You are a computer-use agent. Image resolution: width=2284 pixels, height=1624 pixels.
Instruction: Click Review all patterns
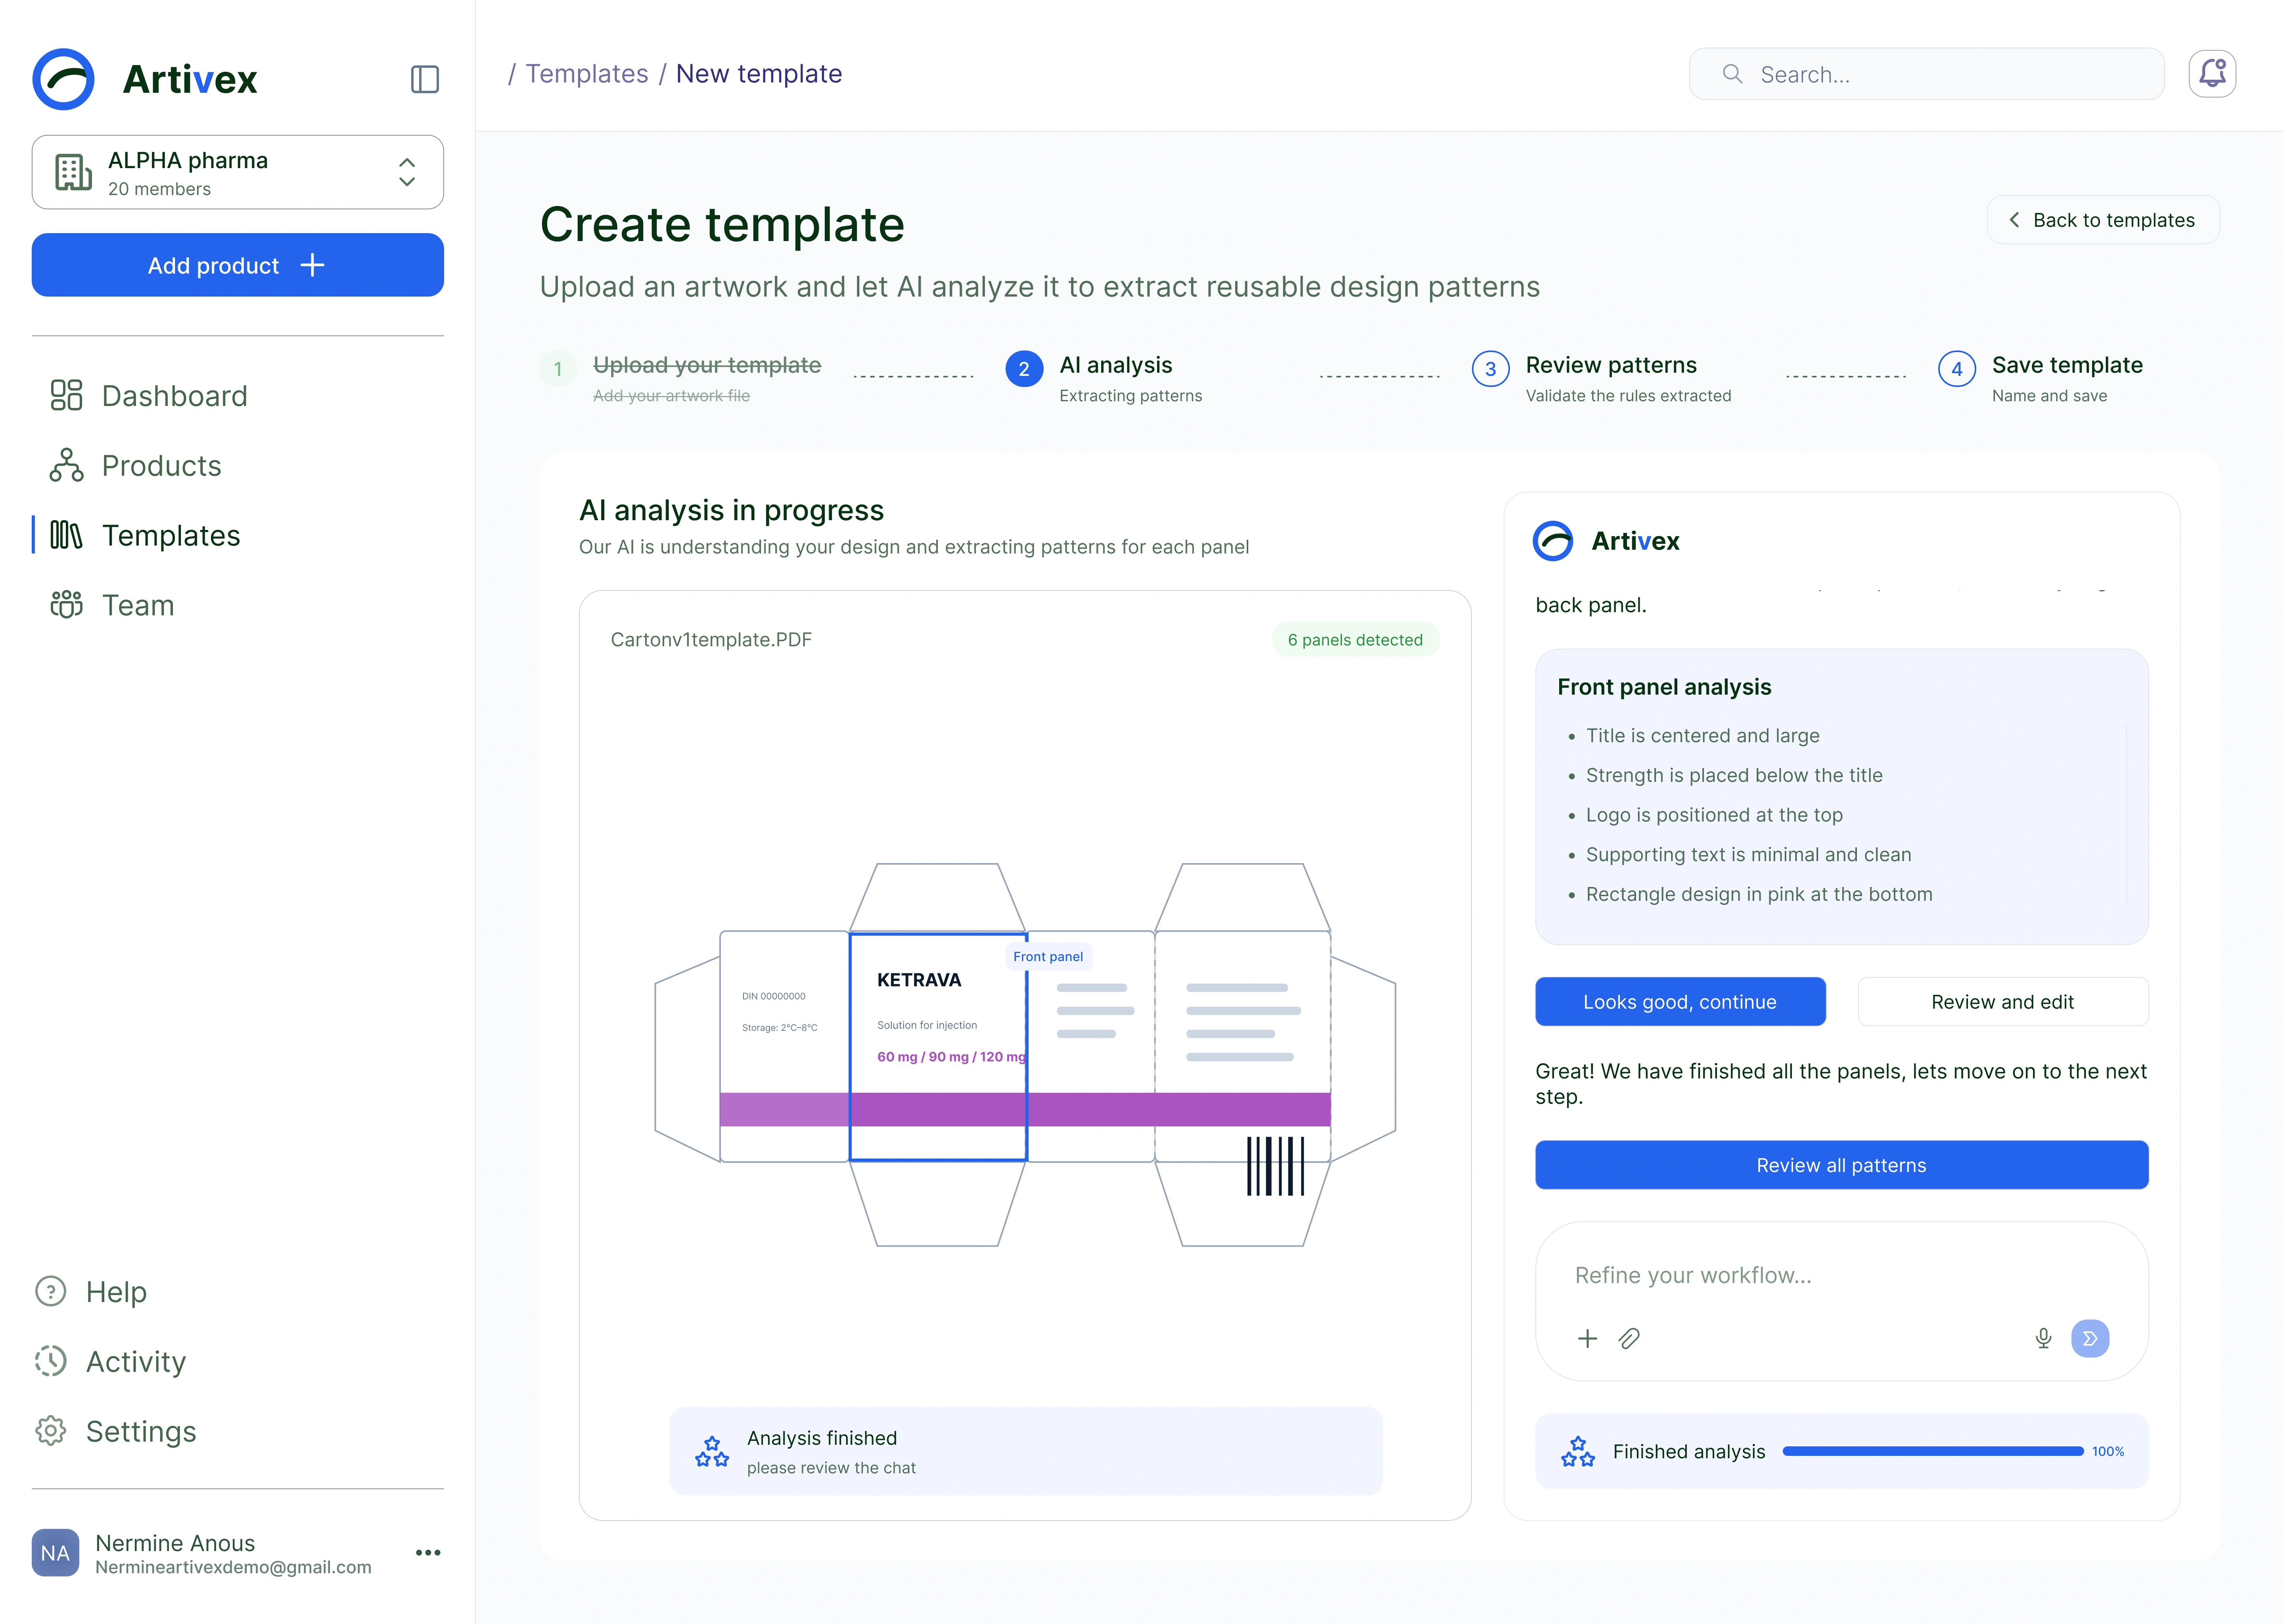tap(1841, 1165)
